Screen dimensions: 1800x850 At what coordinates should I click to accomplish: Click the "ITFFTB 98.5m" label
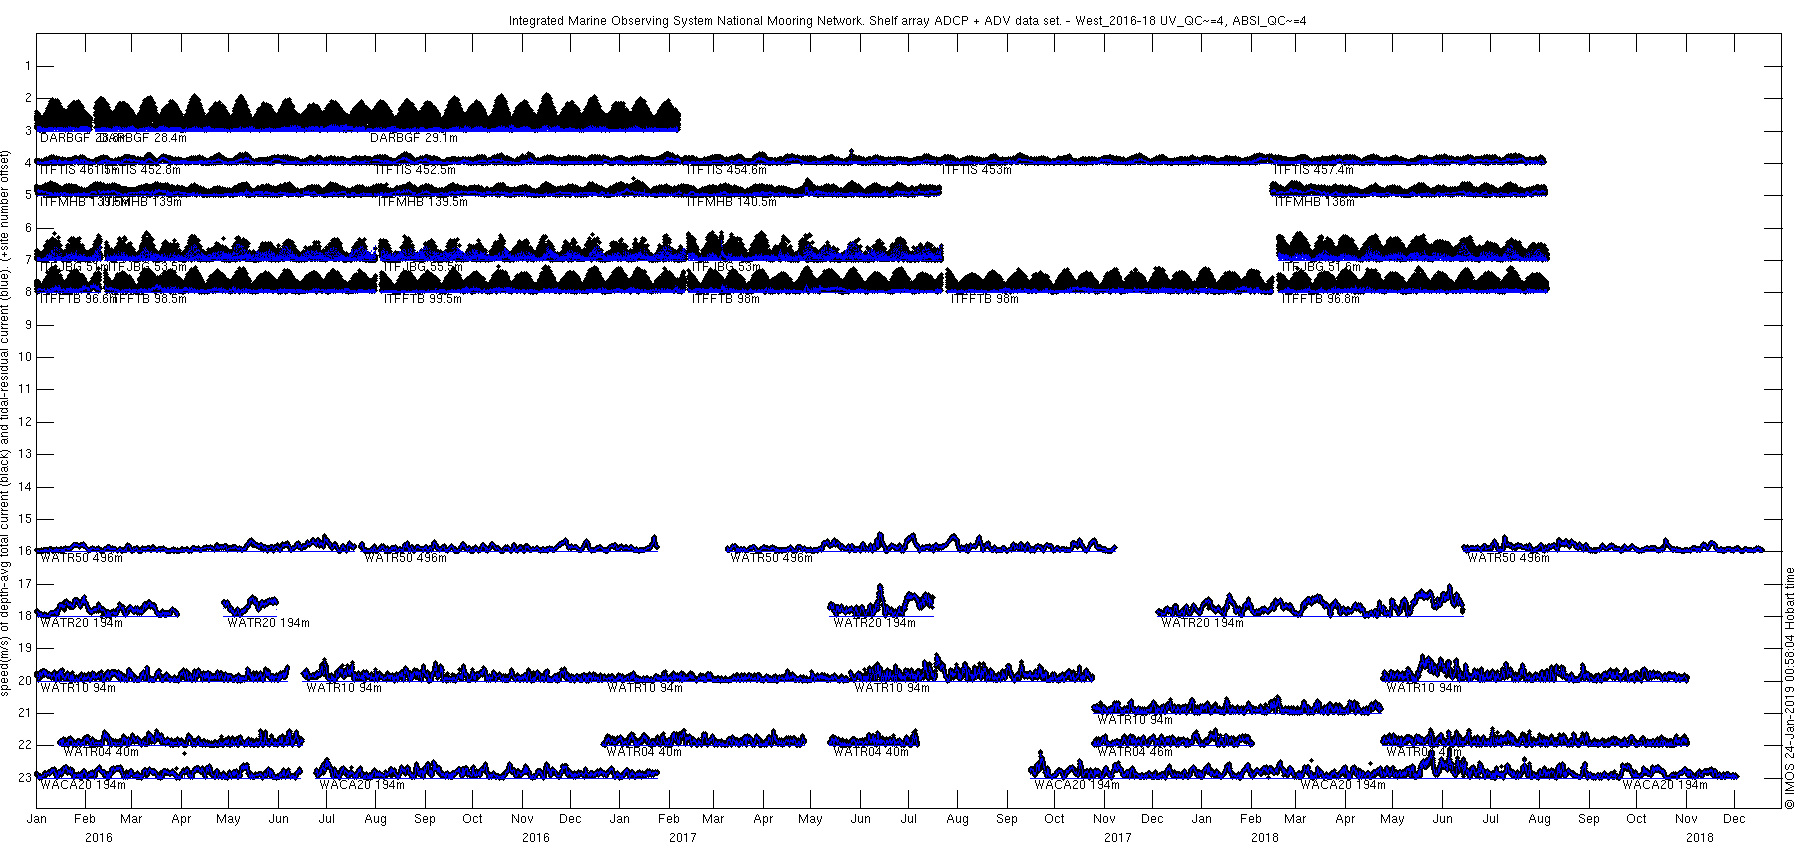click(148, 299)
